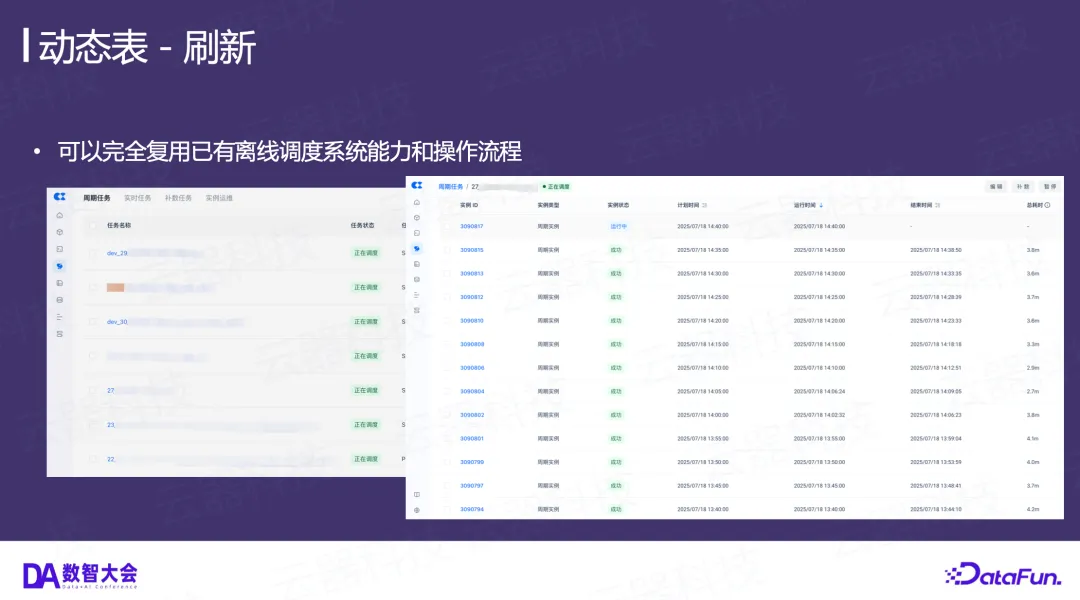Click the highlighted blue sidebar icon in left panel
The height and width of the screenshot is (600, 1080).
60,266
